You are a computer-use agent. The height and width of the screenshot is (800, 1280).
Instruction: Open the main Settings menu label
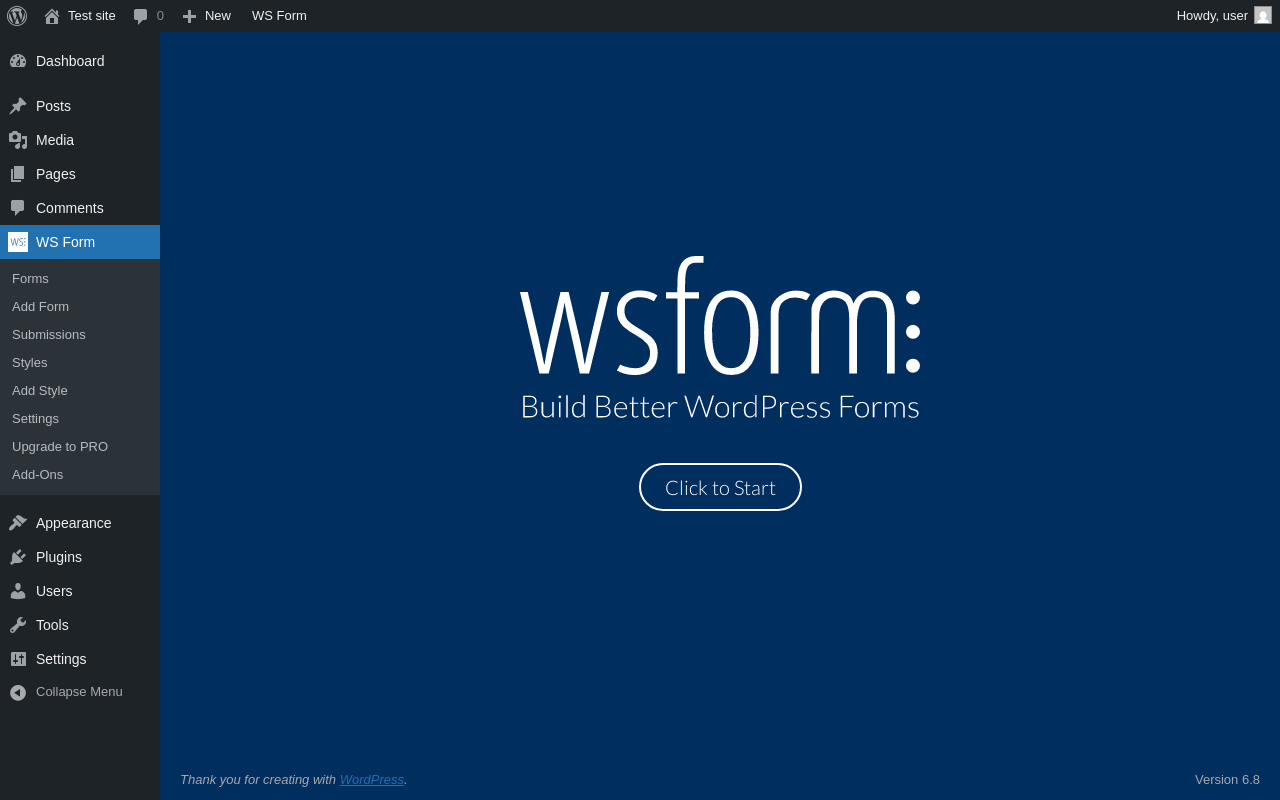(61, 659)
